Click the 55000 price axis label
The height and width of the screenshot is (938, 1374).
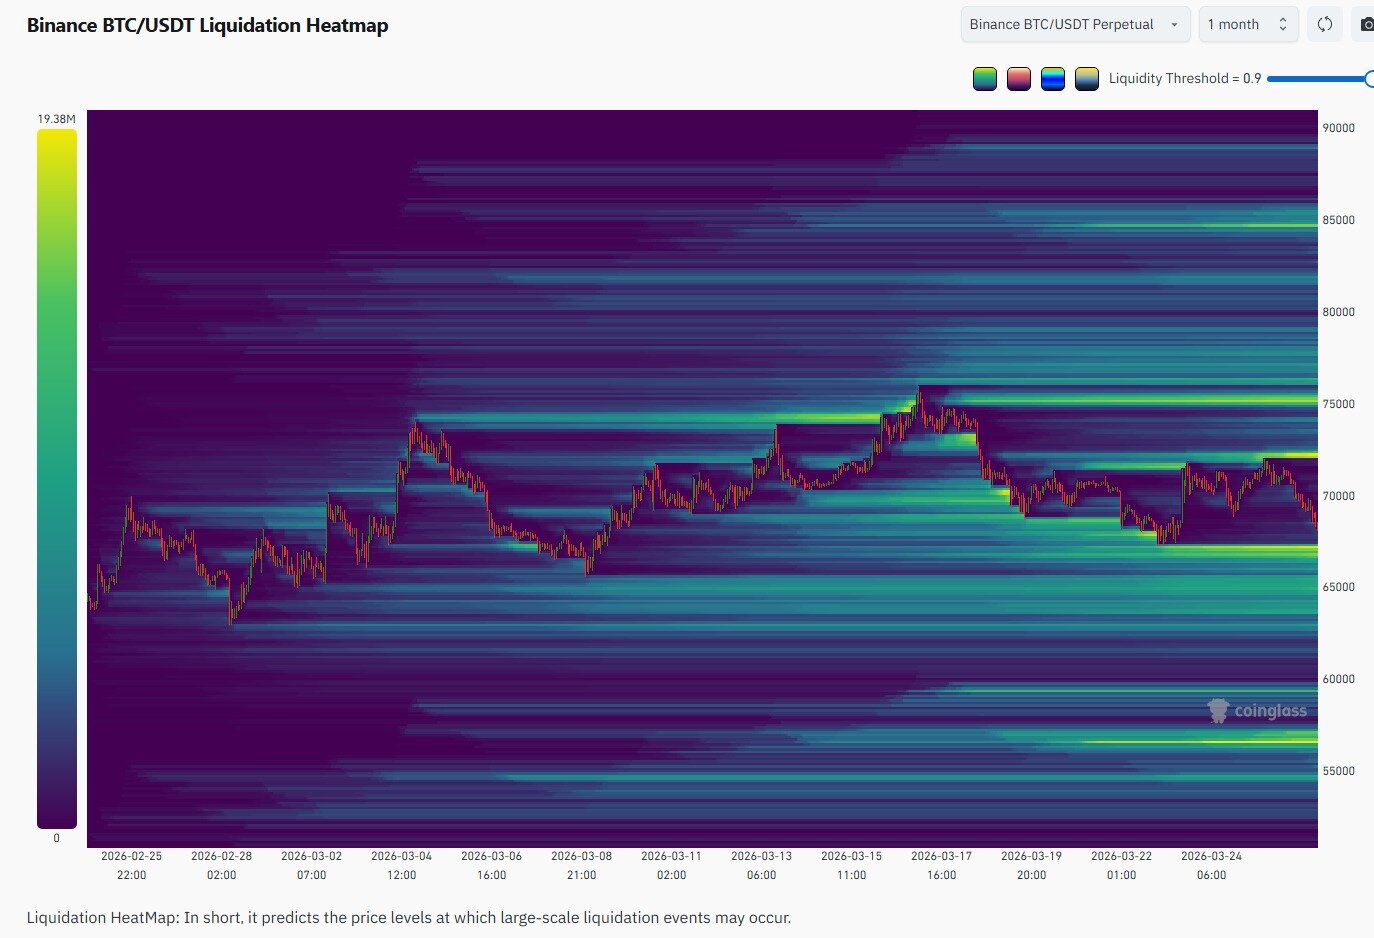1338,771
